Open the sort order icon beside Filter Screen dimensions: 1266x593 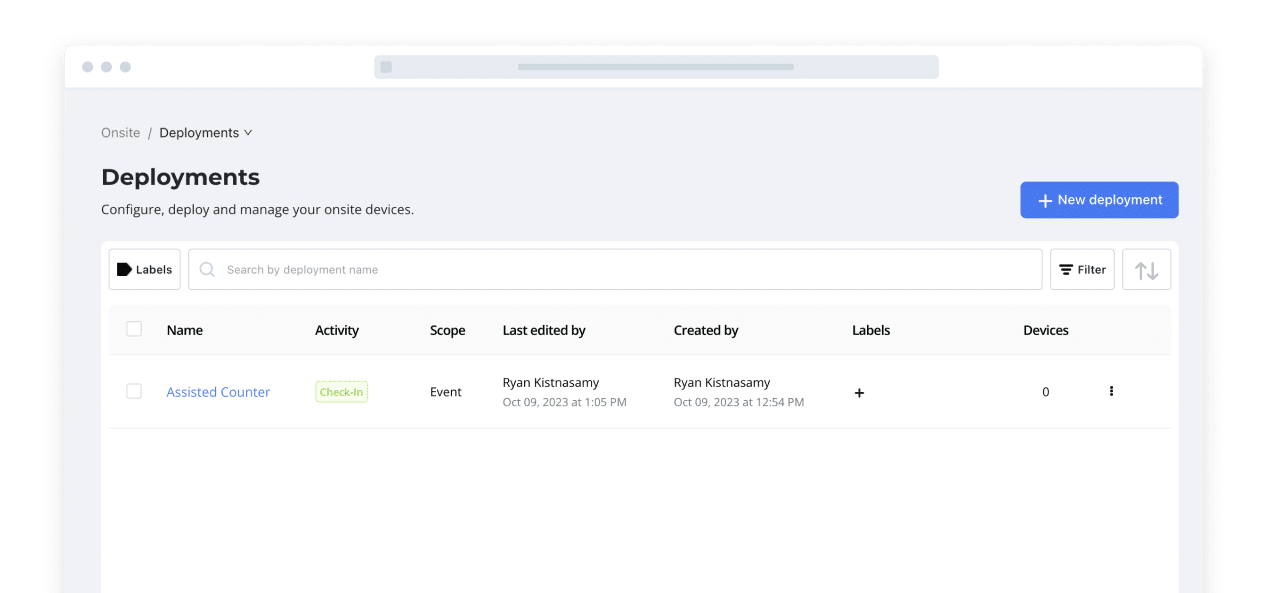[x=1146, y=269]
